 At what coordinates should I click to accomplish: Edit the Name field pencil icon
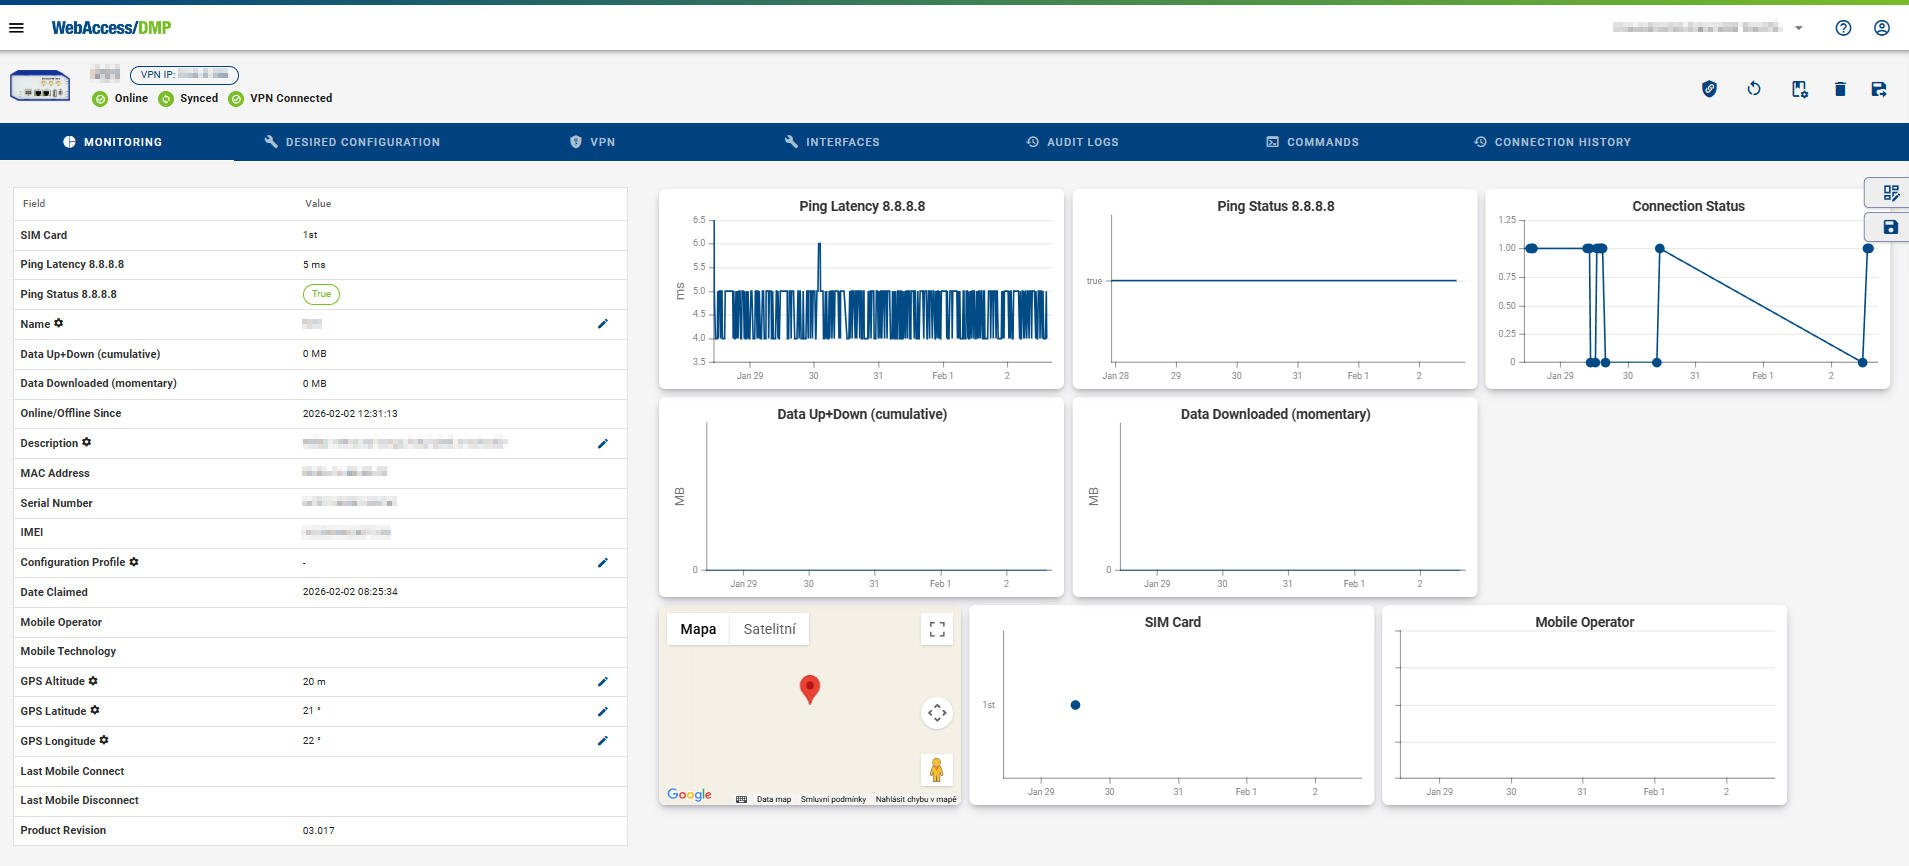(603, 324)
